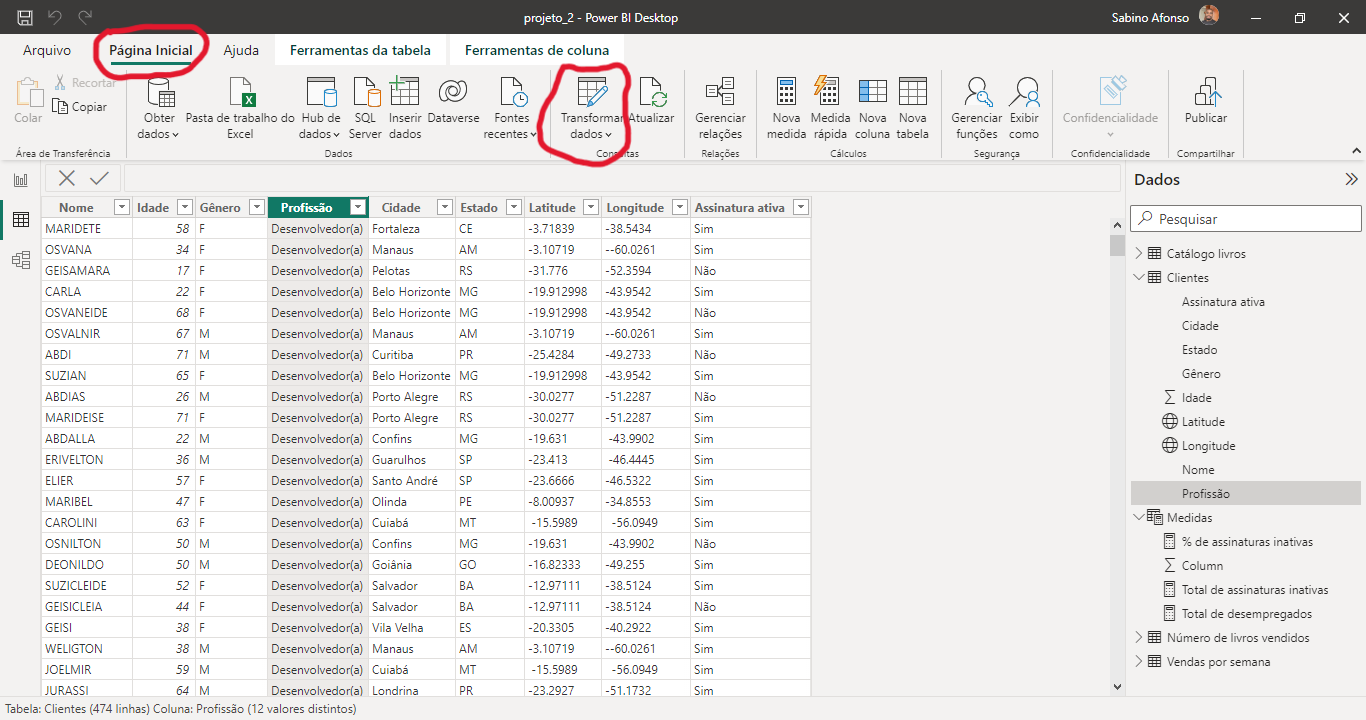Select the Página Inicial tab
The image size is (1366, 720).
[151, 50]
